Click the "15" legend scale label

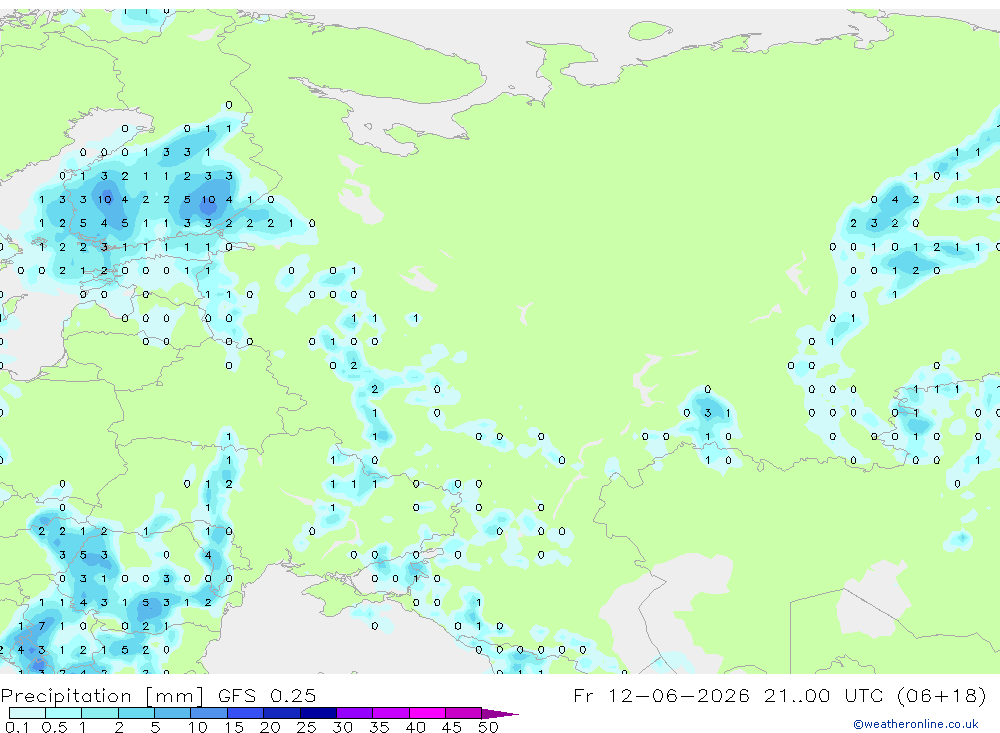tap(233, 727)
